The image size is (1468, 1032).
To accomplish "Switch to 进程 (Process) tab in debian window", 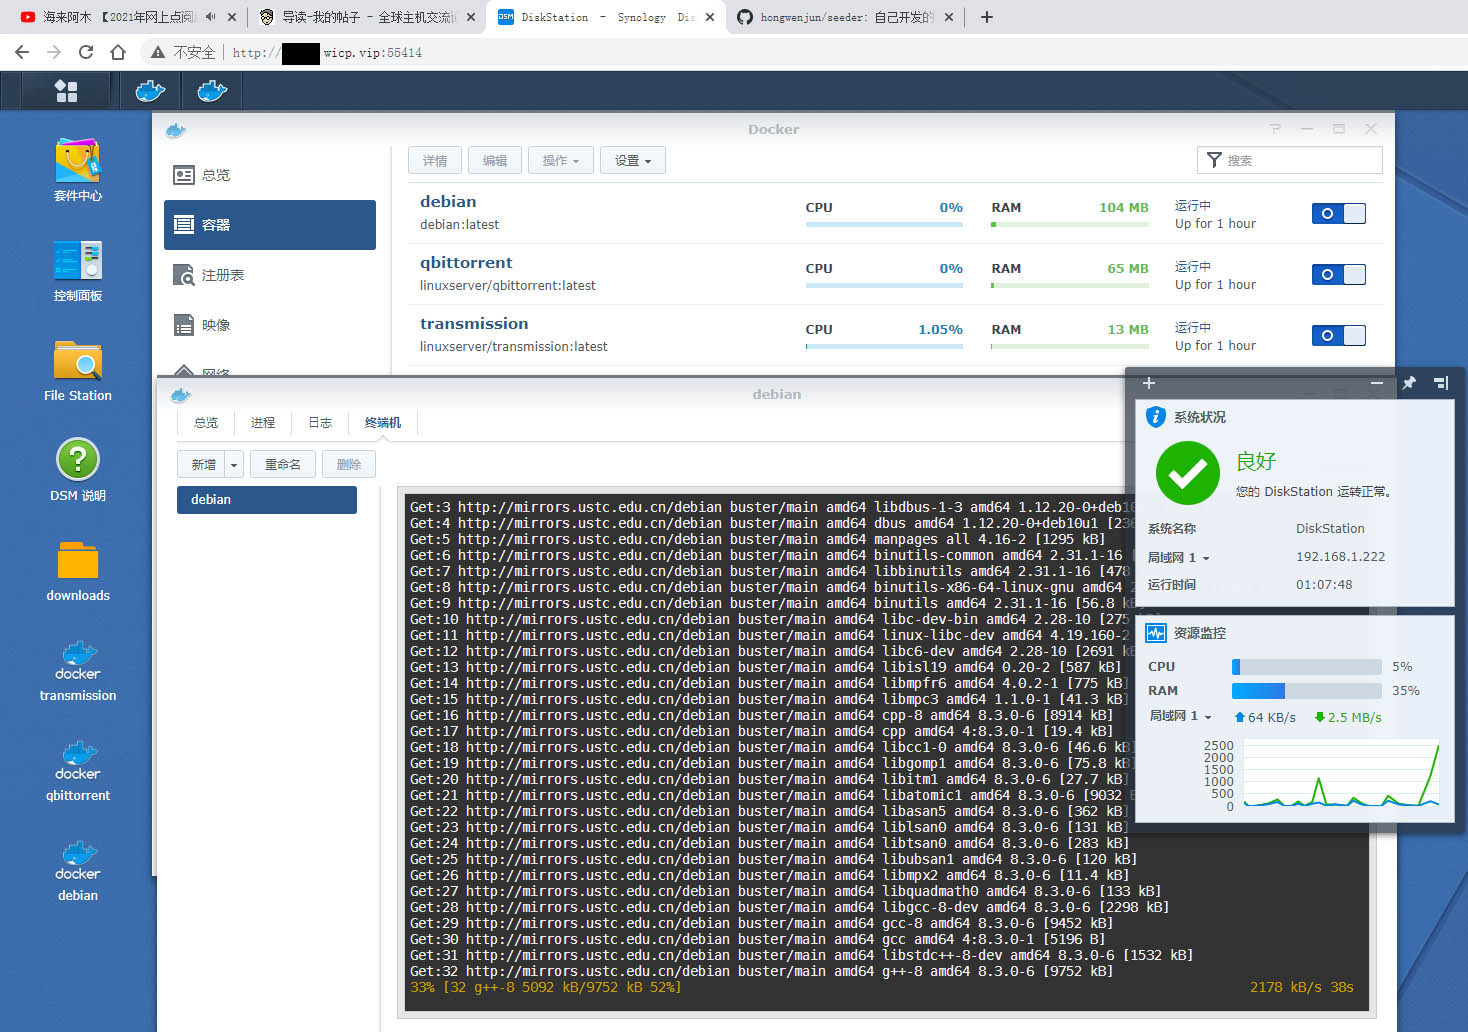I will [x=263, y=423].
